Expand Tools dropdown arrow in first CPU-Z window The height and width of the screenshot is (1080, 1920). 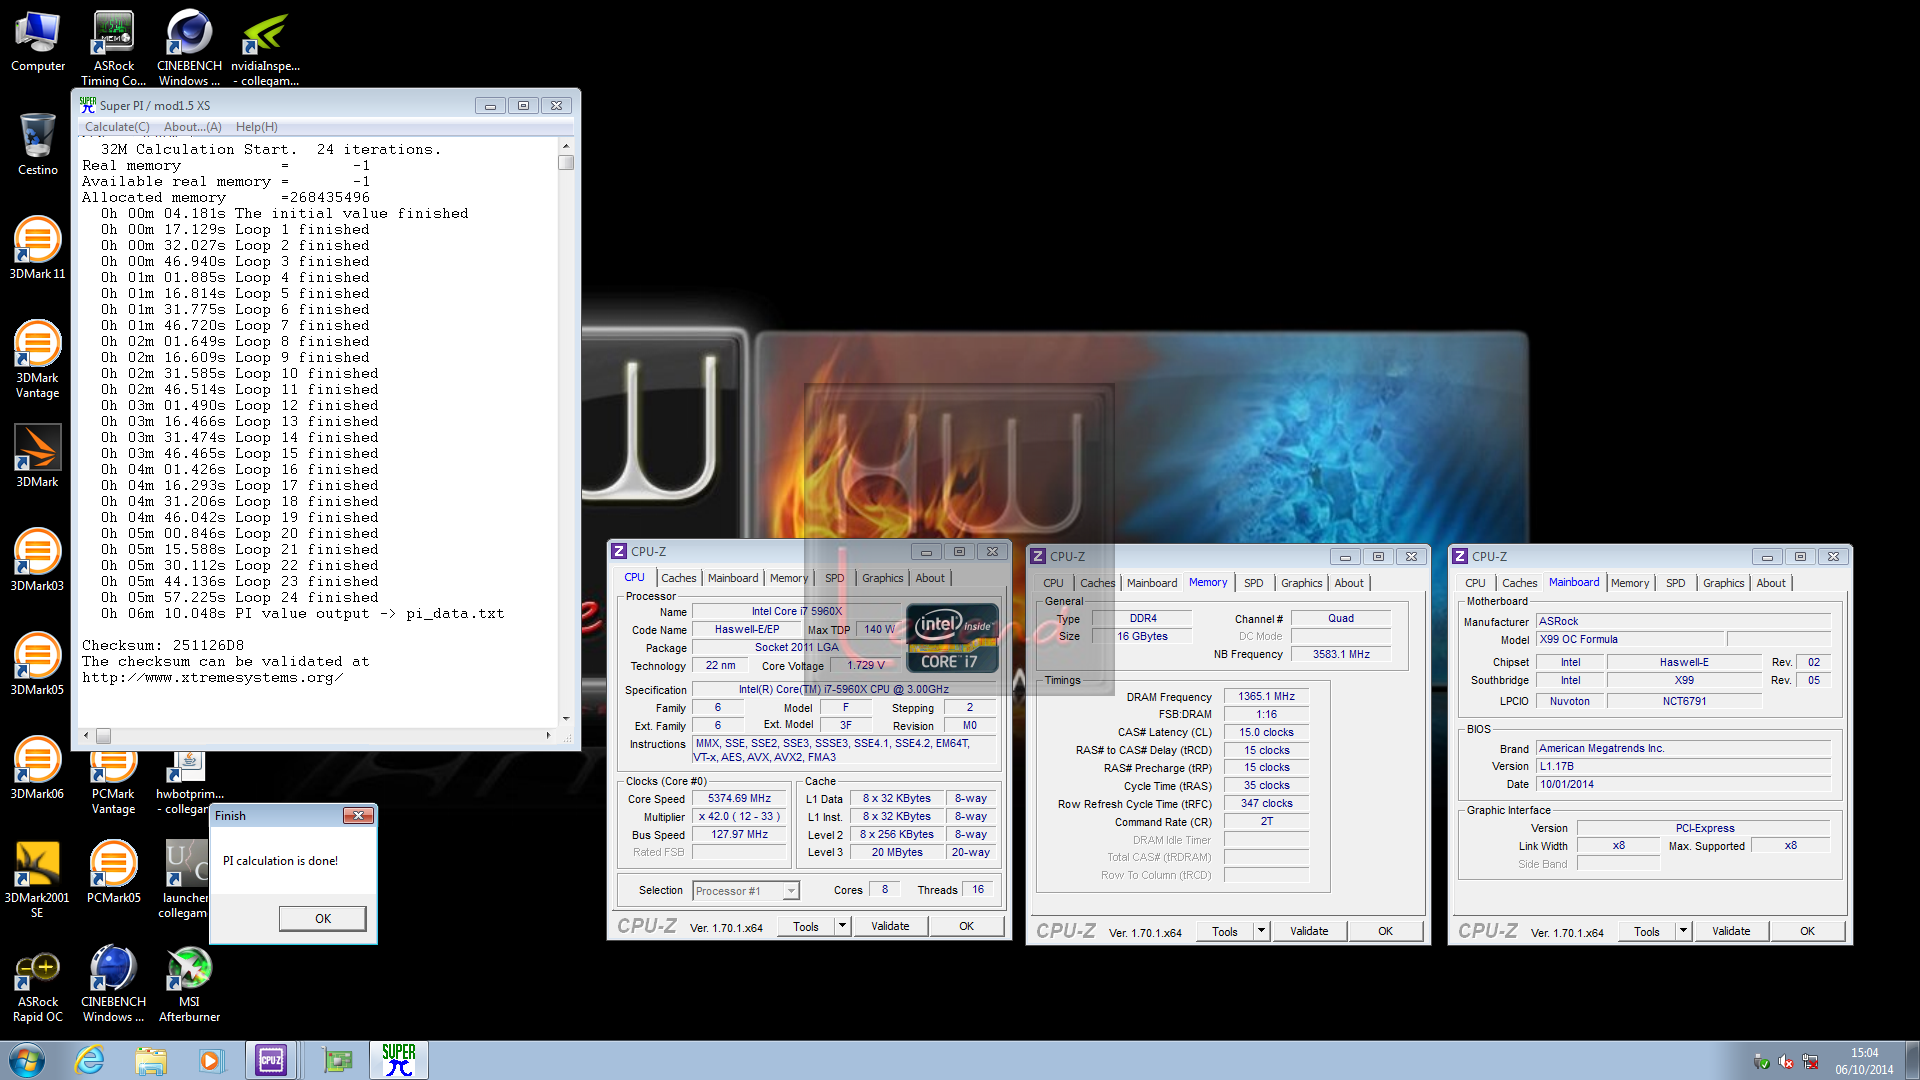842,926
